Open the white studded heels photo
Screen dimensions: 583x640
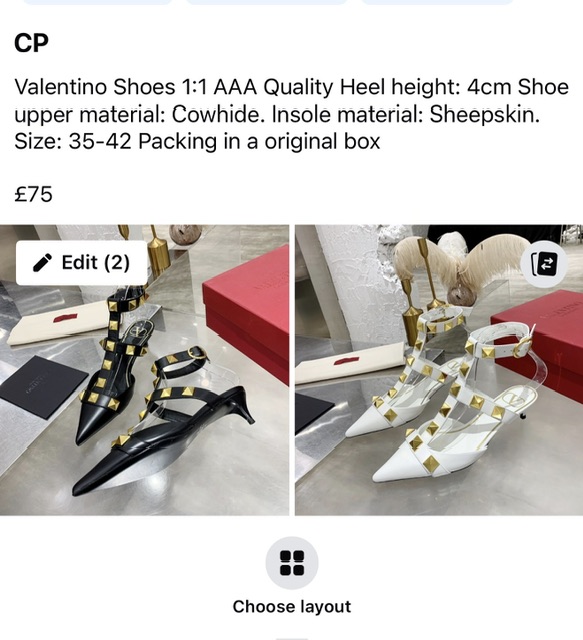(x=439, y=370)
